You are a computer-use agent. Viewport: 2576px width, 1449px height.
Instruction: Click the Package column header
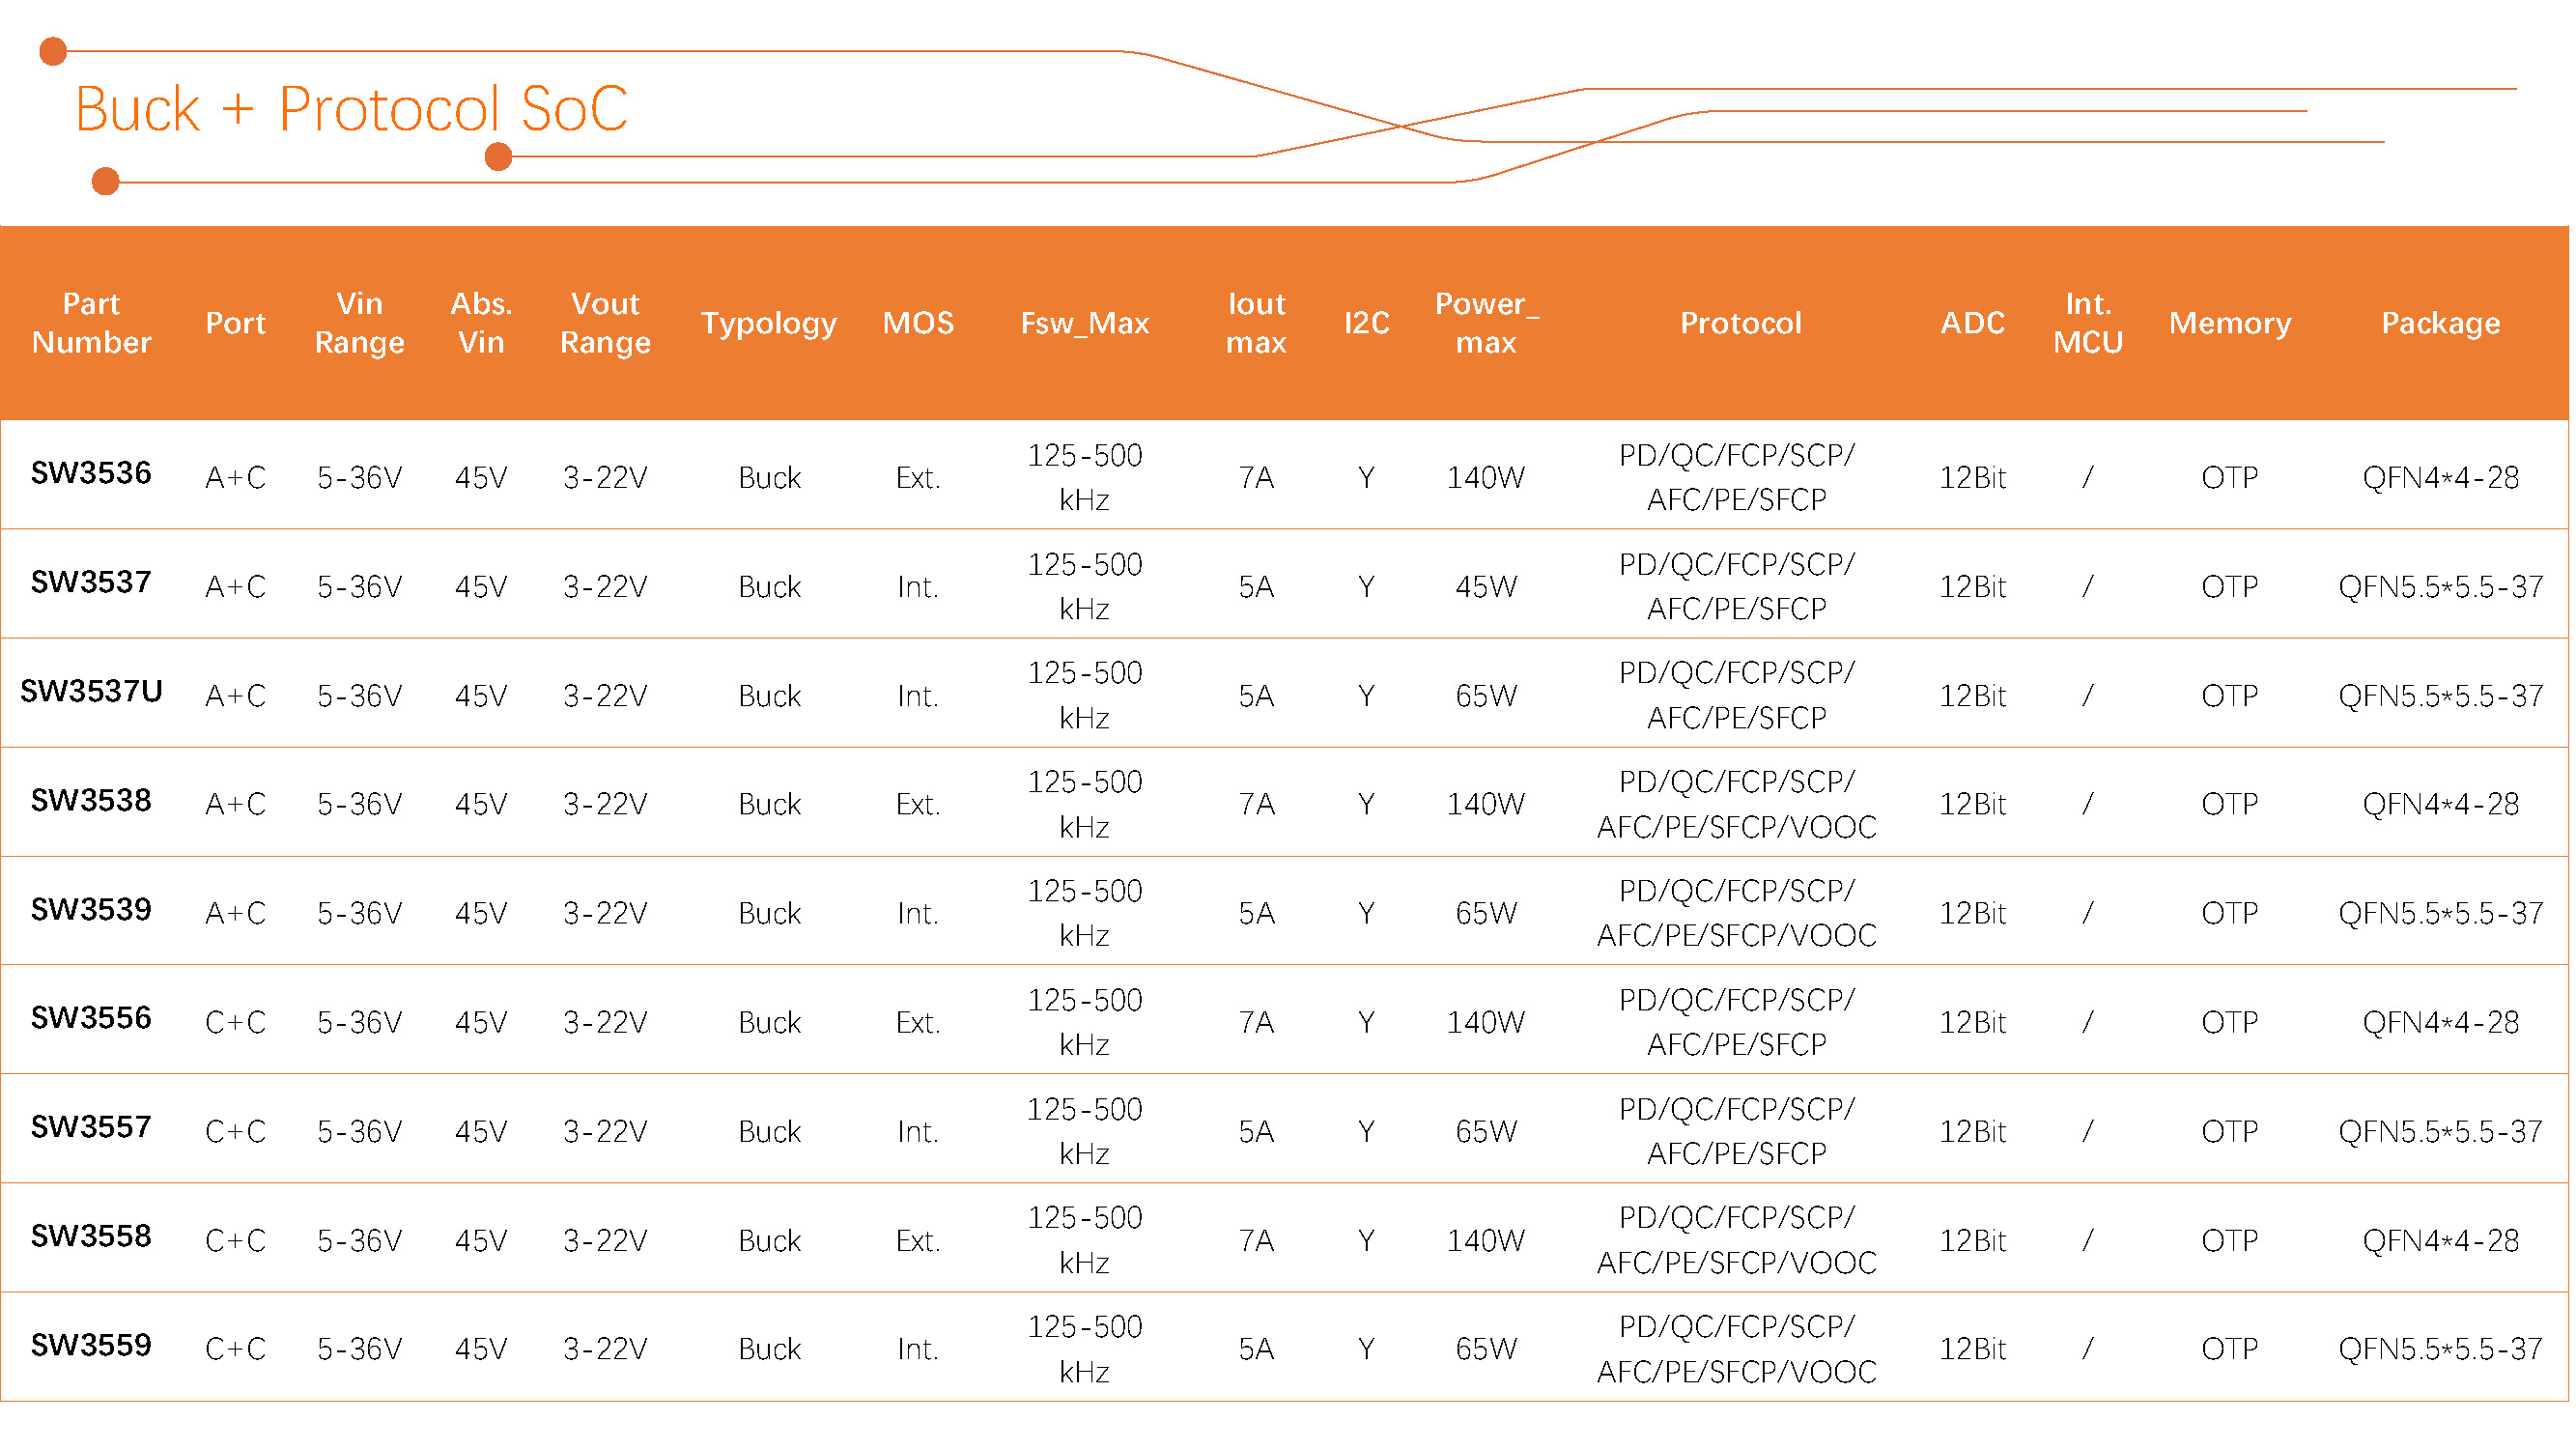click(2440, 323)
